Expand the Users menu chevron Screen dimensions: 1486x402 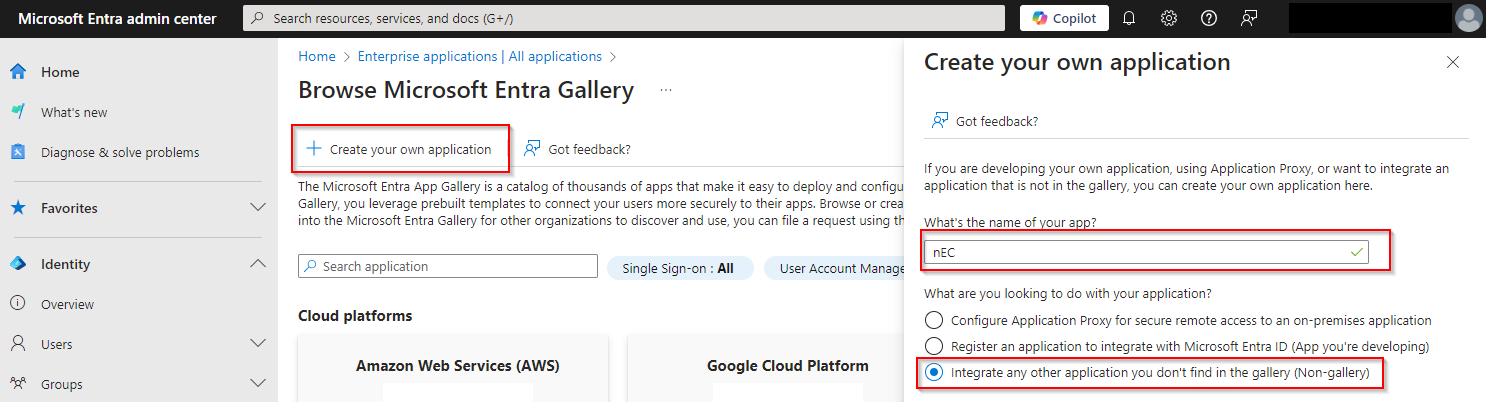(258, 344)
